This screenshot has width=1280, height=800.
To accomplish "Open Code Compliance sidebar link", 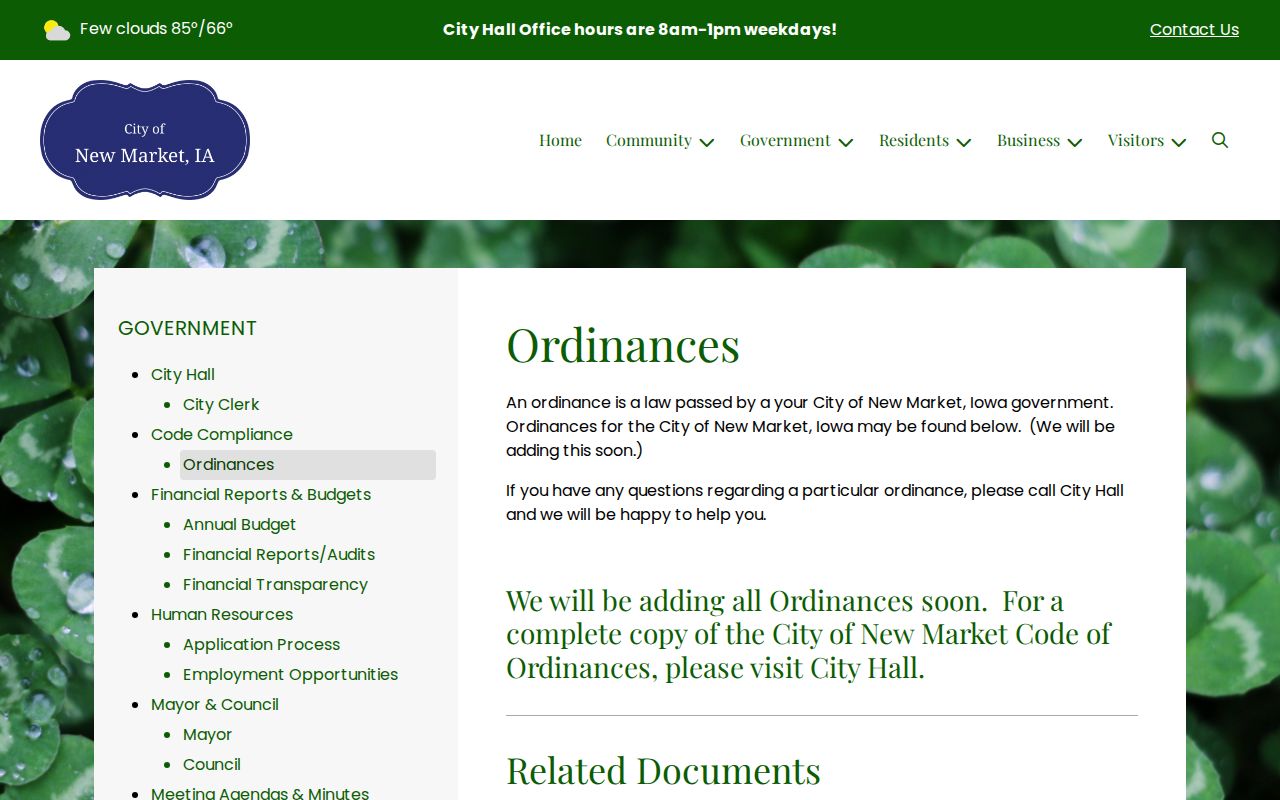I will (222, 434).
